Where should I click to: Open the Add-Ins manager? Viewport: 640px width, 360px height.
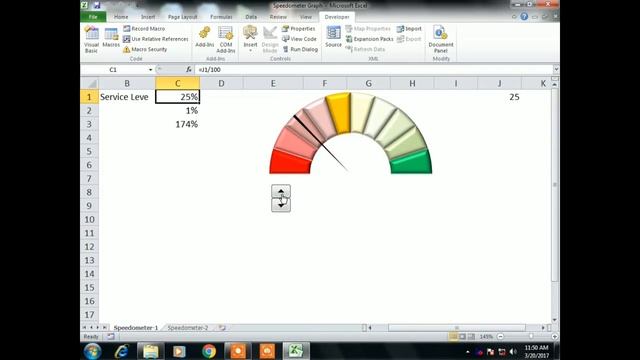point(205,37)
